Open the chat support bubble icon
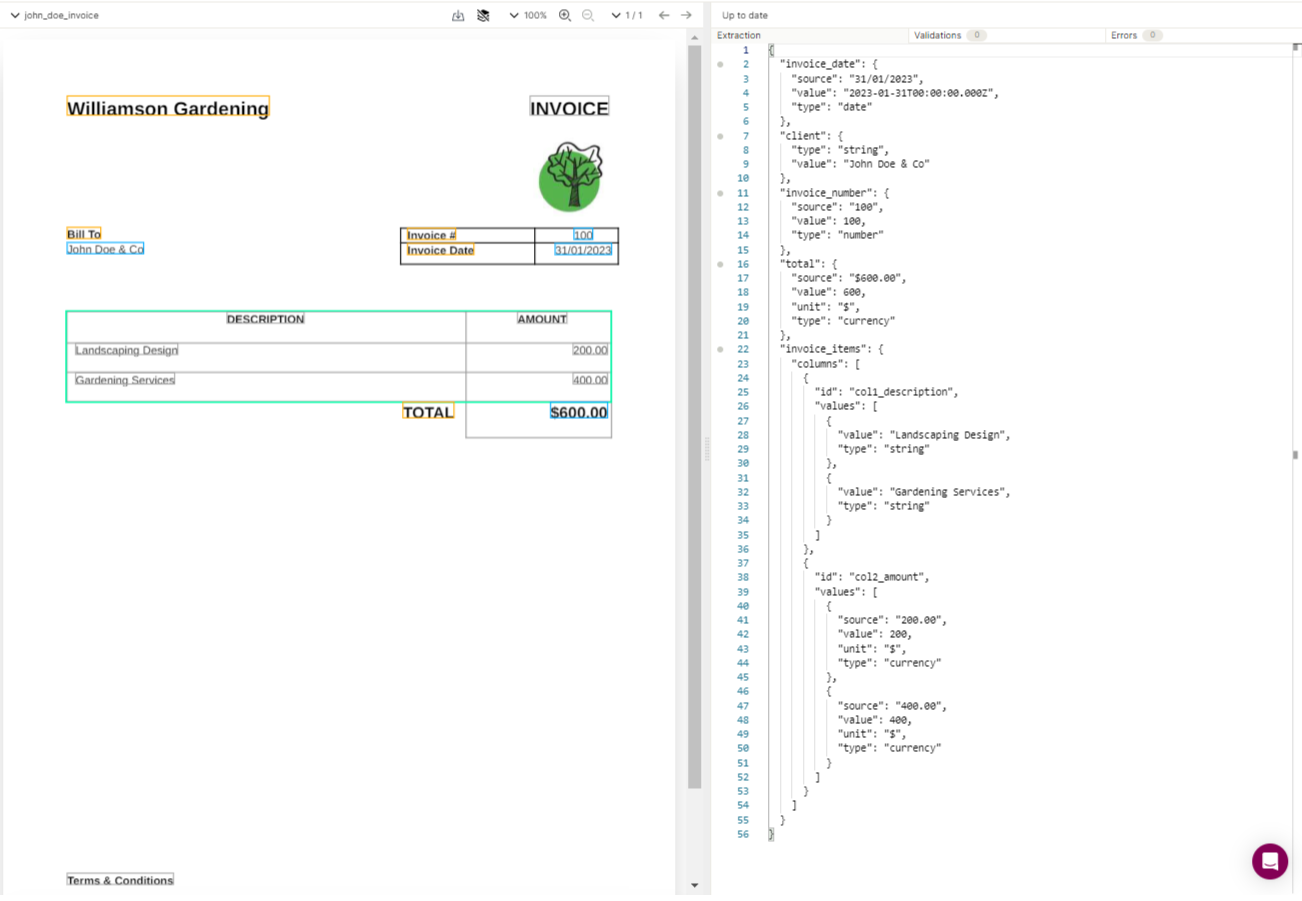Image resolution: width=1302 pixels, height=901 pixels. 1270,861
